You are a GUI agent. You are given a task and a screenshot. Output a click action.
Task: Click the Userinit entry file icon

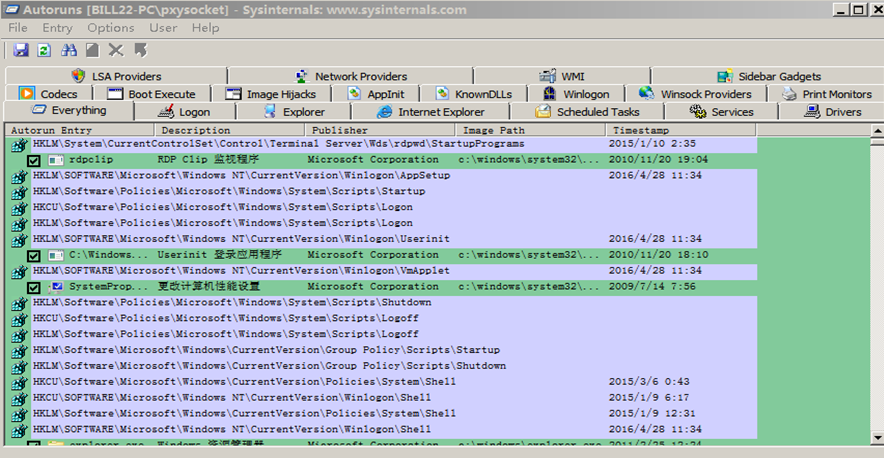pyautogui.click(x=56, y=256)
